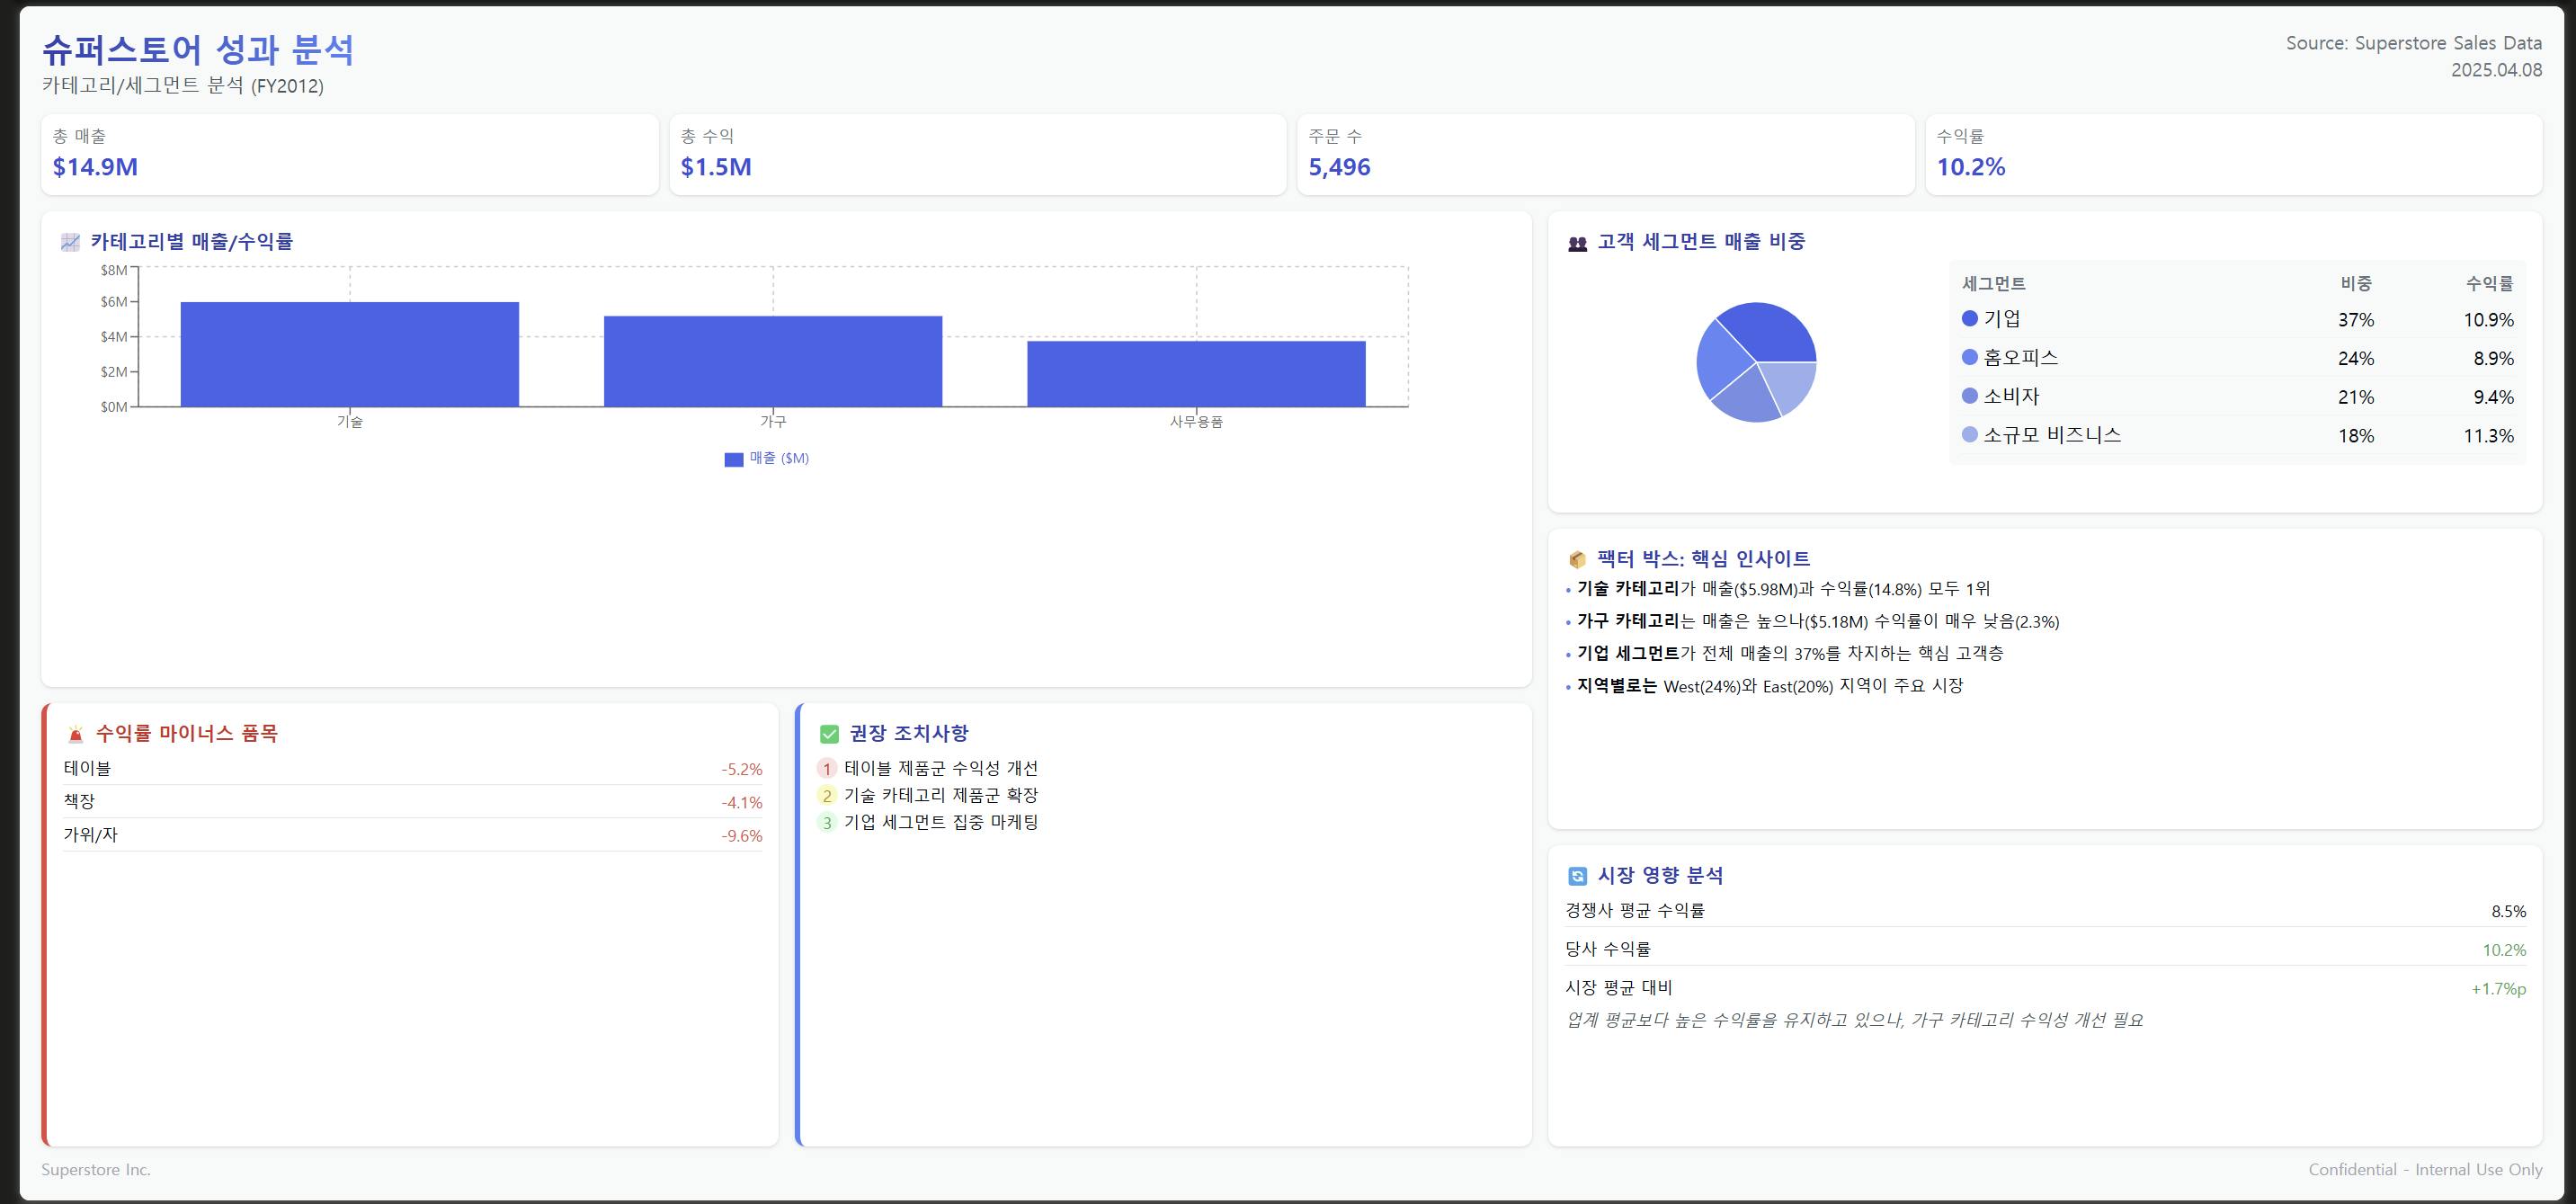Toggle the 매출 ($M) legend entry
The image size is (2576, 1204).
[x=766, y=459]
